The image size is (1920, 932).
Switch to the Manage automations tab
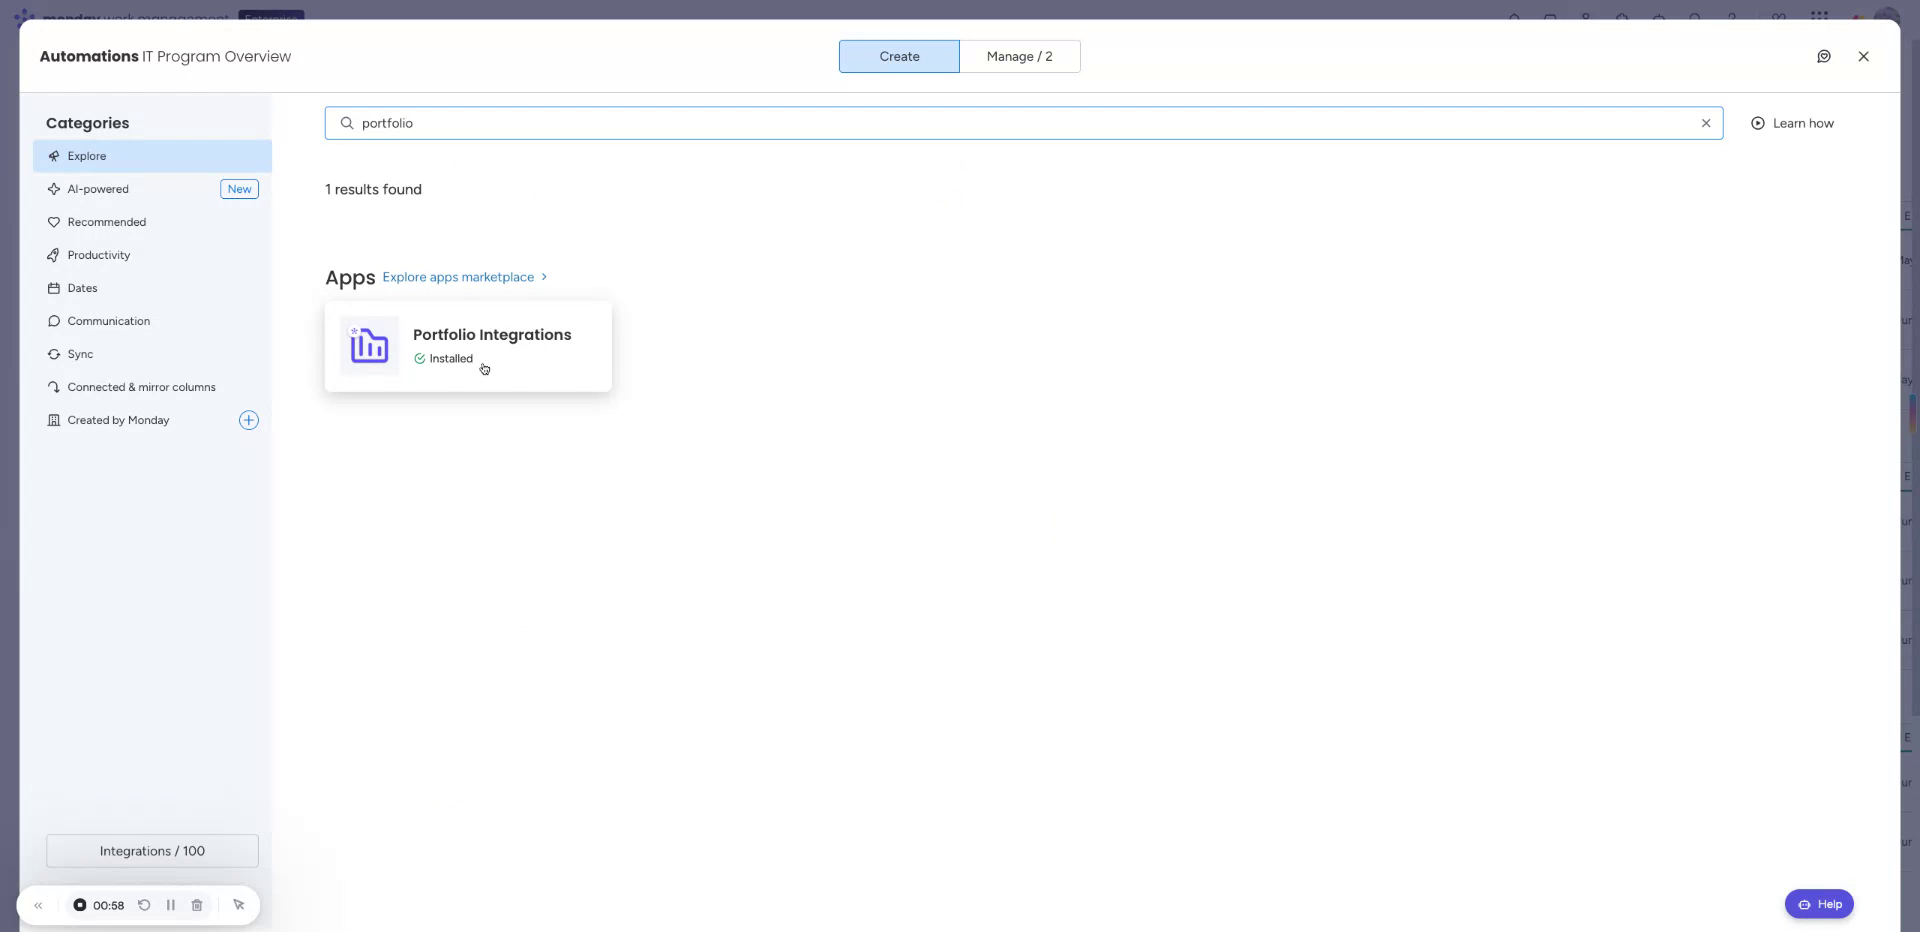1019,56
